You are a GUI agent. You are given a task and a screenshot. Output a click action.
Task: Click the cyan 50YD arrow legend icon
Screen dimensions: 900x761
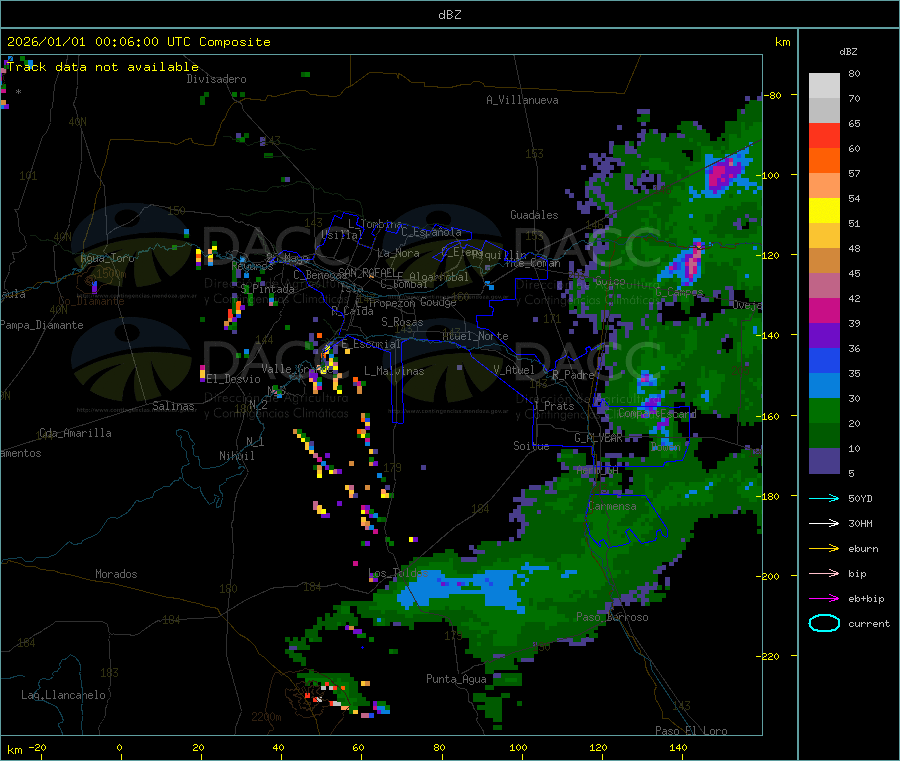point(824,498)
